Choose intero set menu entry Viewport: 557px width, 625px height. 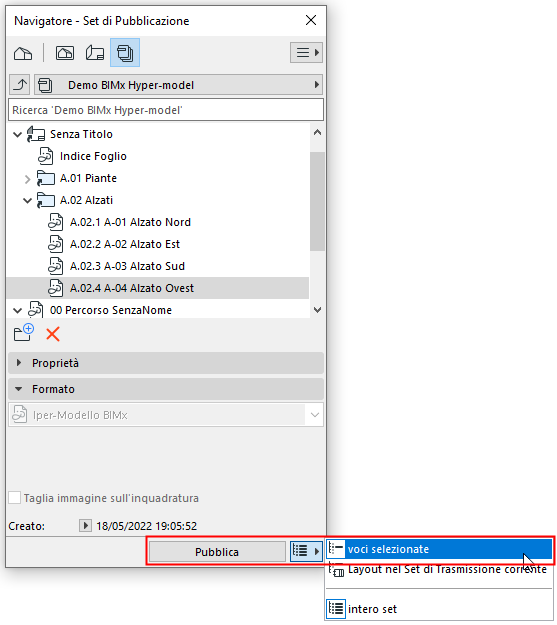pos(439,609)
